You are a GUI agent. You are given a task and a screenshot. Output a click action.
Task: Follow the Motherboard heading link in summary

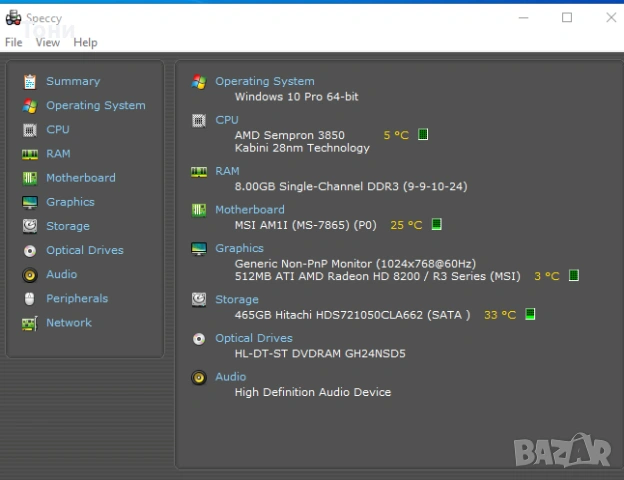(250, 210)
